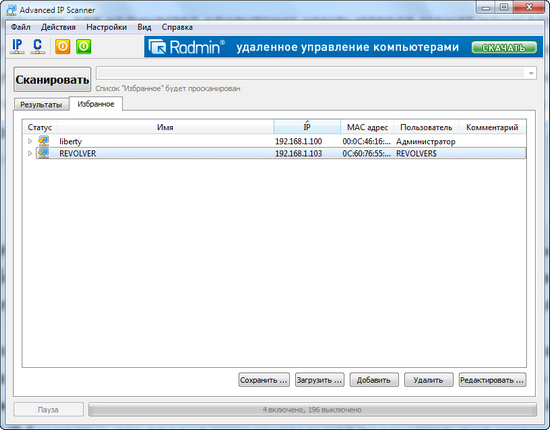Open the Файл menu
This screenshot has height=430, width=550.
20,27
